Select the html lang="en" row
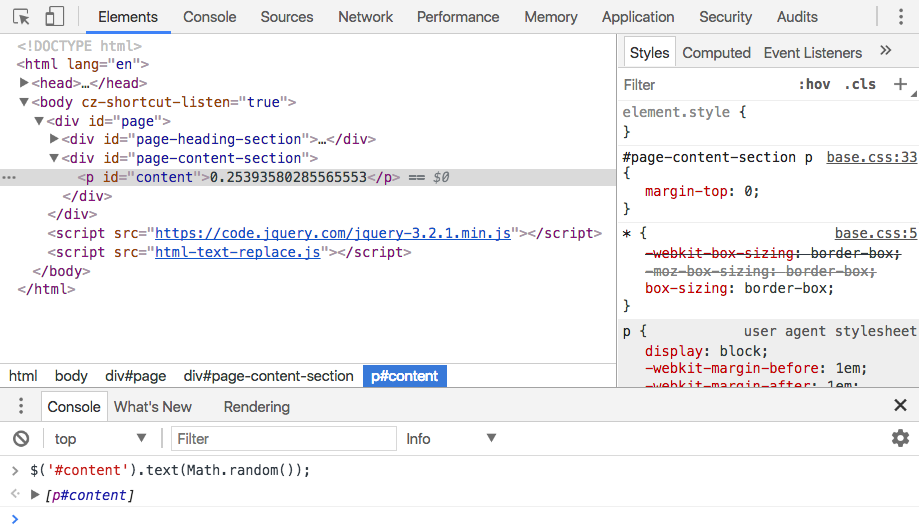 [x=83, y=64]
